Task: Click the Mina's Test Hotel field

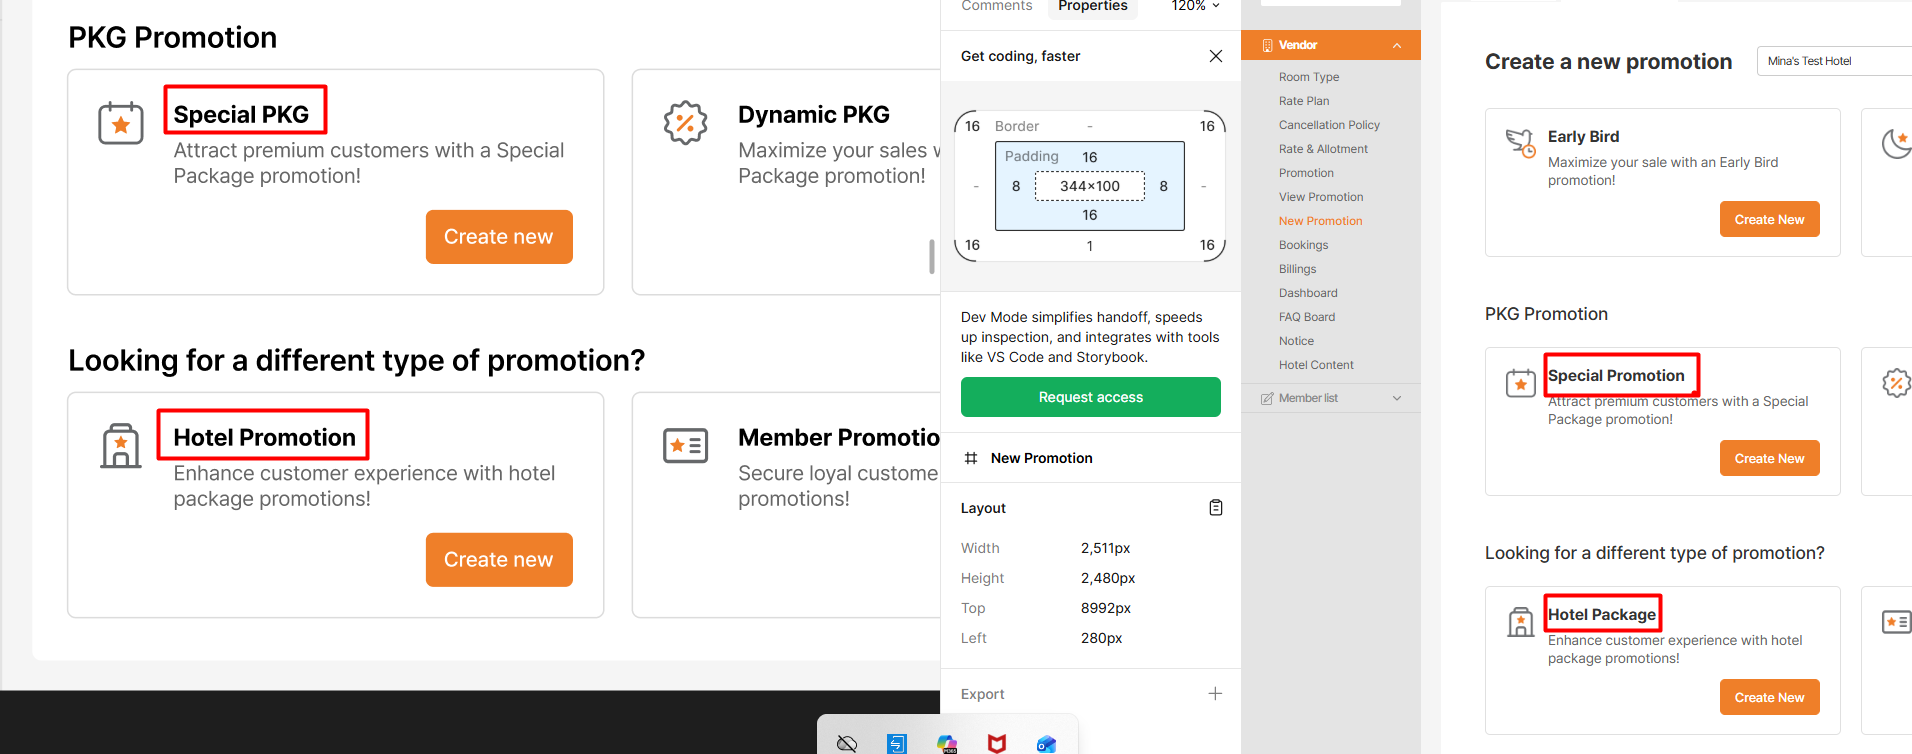Action: point(1833,61)
